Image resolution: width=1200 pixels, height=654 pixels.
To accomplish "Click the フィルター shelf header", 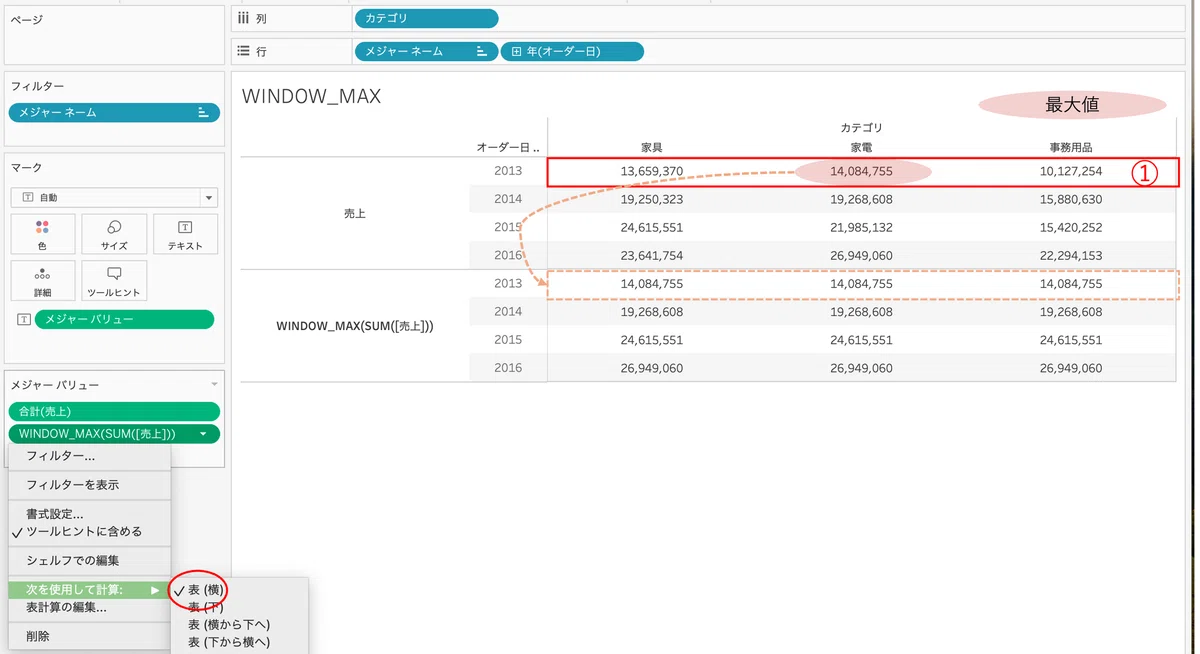I will click(37, 87).
